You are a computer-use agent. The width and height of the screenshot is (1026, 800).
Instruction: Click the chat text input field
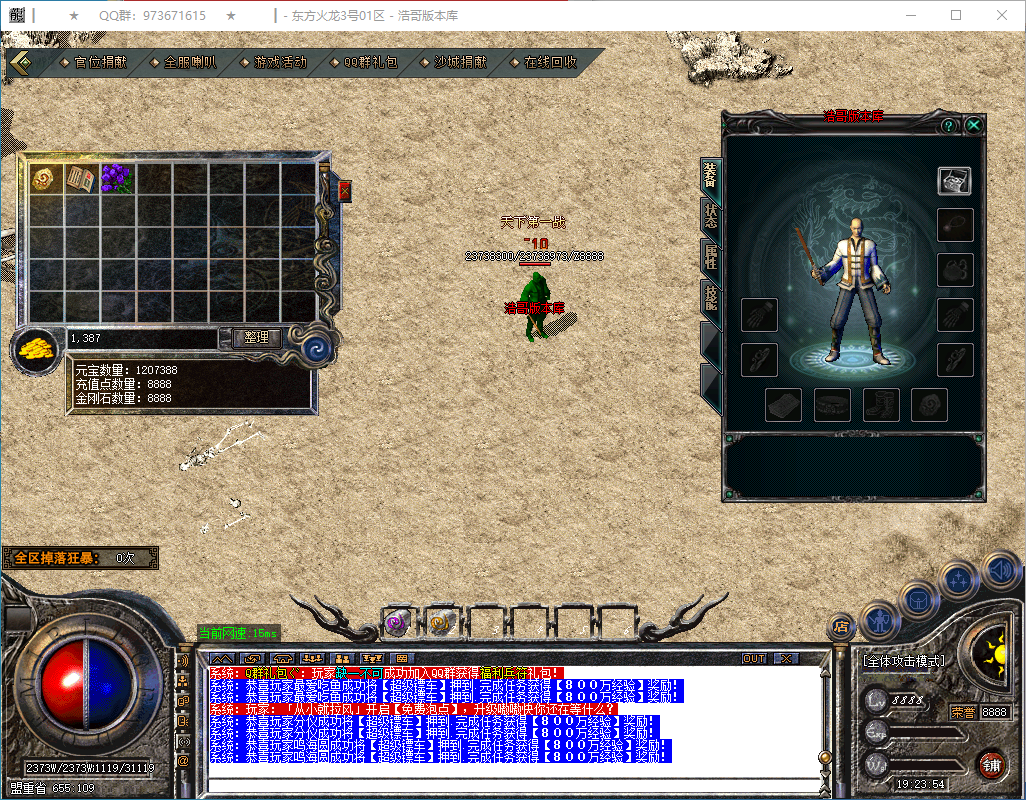point(514,785)
